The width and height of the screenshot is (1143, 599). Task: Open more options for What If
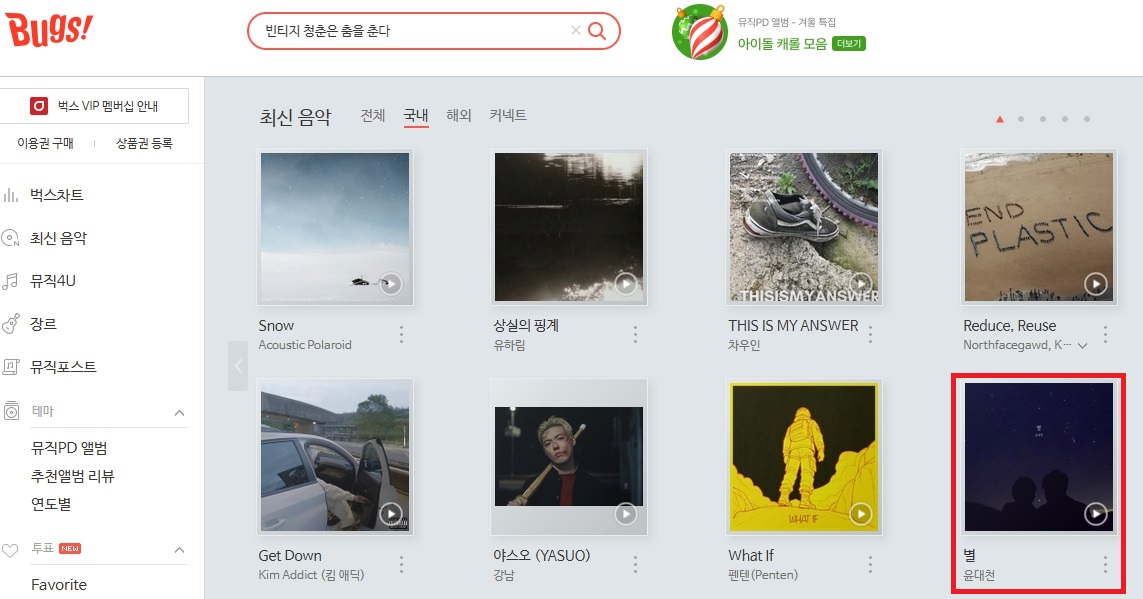coord(870,564)
